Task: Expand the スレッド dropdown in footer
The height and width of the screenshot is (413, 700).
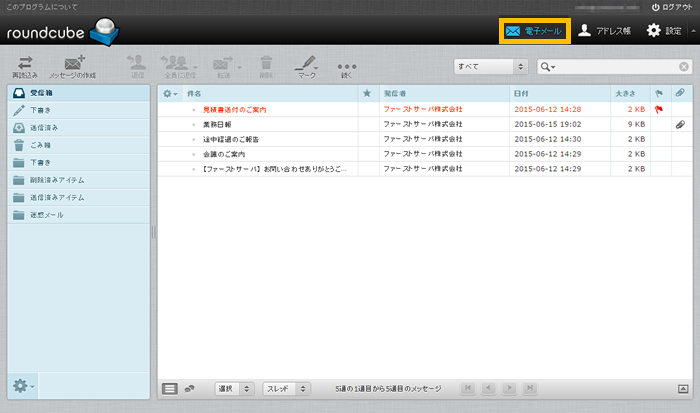Action: 285,388
